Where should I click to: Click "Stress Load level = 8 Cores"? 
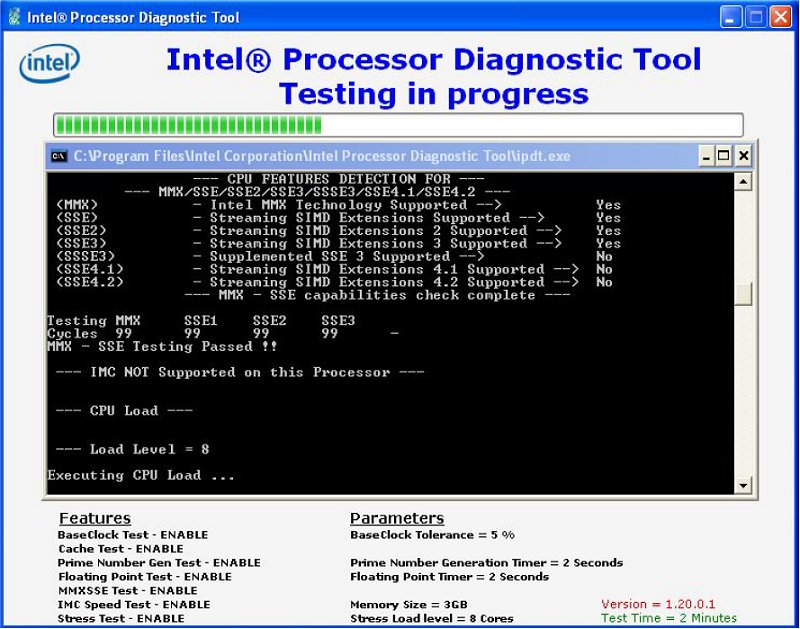tap(432, 618)
